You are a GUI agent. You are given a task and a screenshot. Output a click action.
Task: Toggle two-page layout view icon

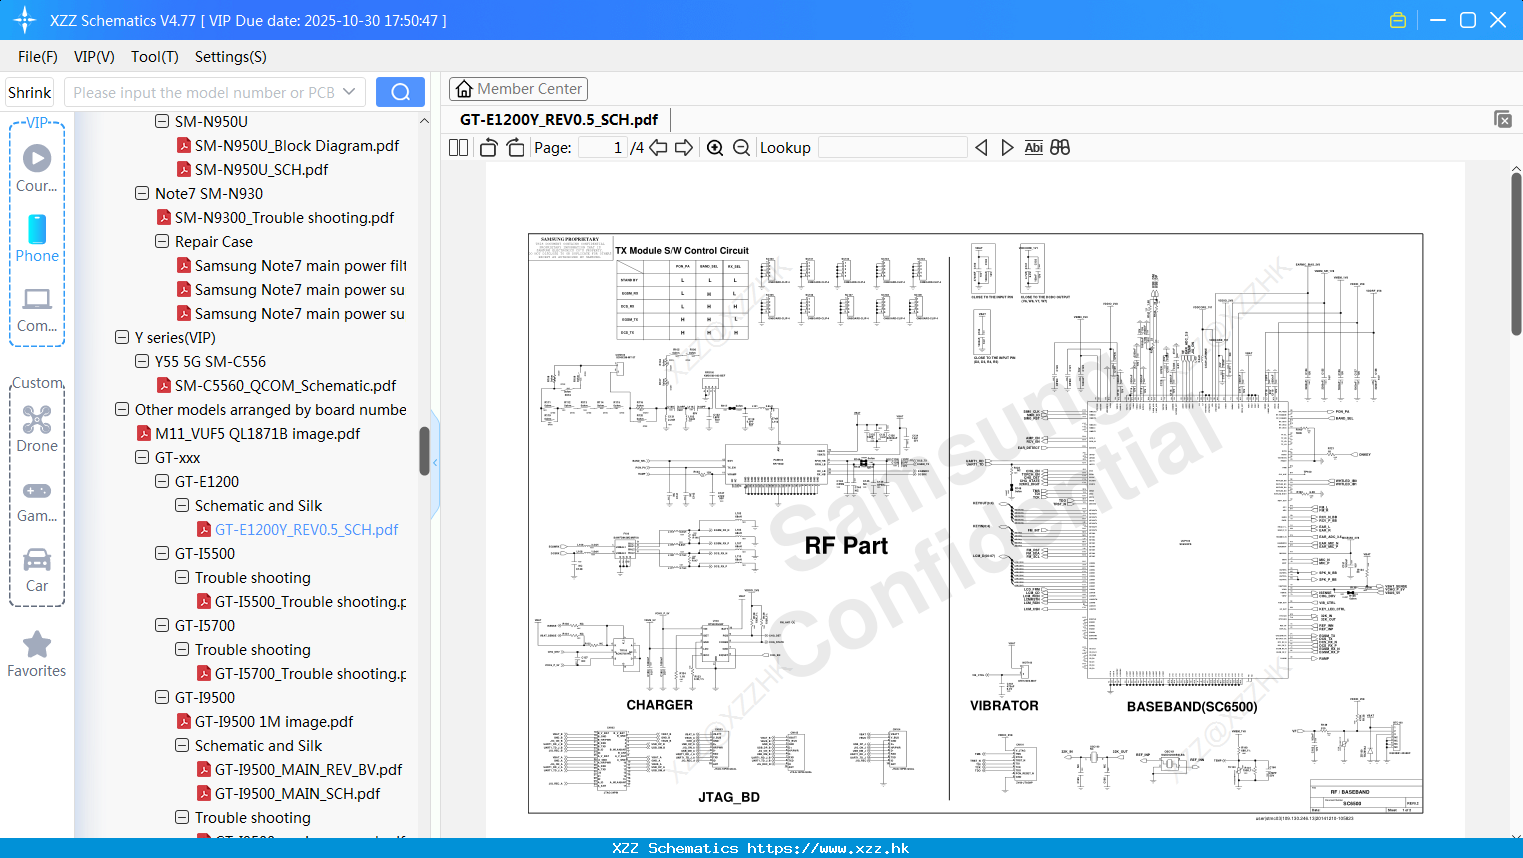(x=458, y=148)
